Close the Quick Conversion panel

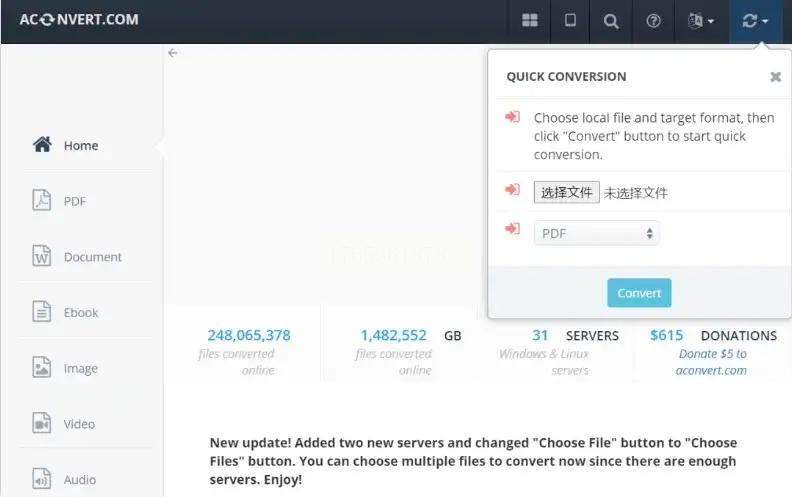click(x=775, y=77)
